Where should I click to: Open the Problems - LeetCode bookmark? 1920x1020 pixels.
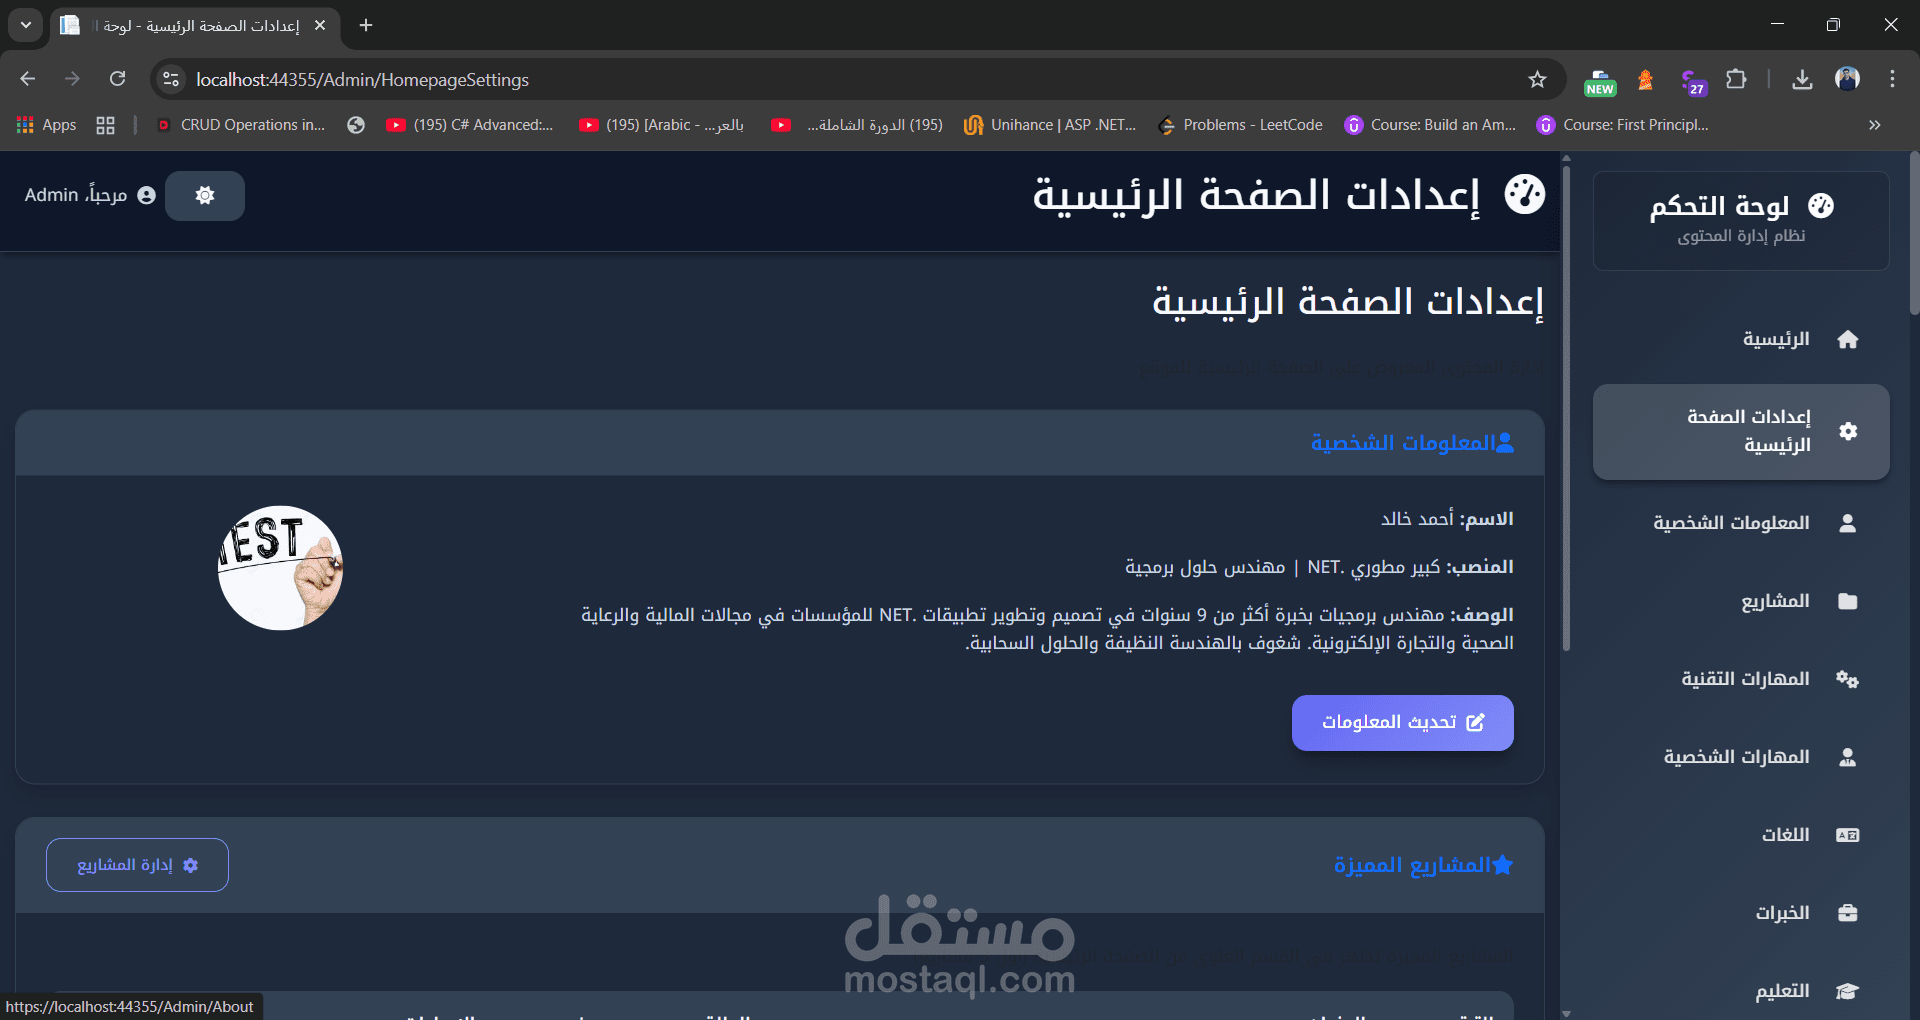click(x=1240, y=125)
